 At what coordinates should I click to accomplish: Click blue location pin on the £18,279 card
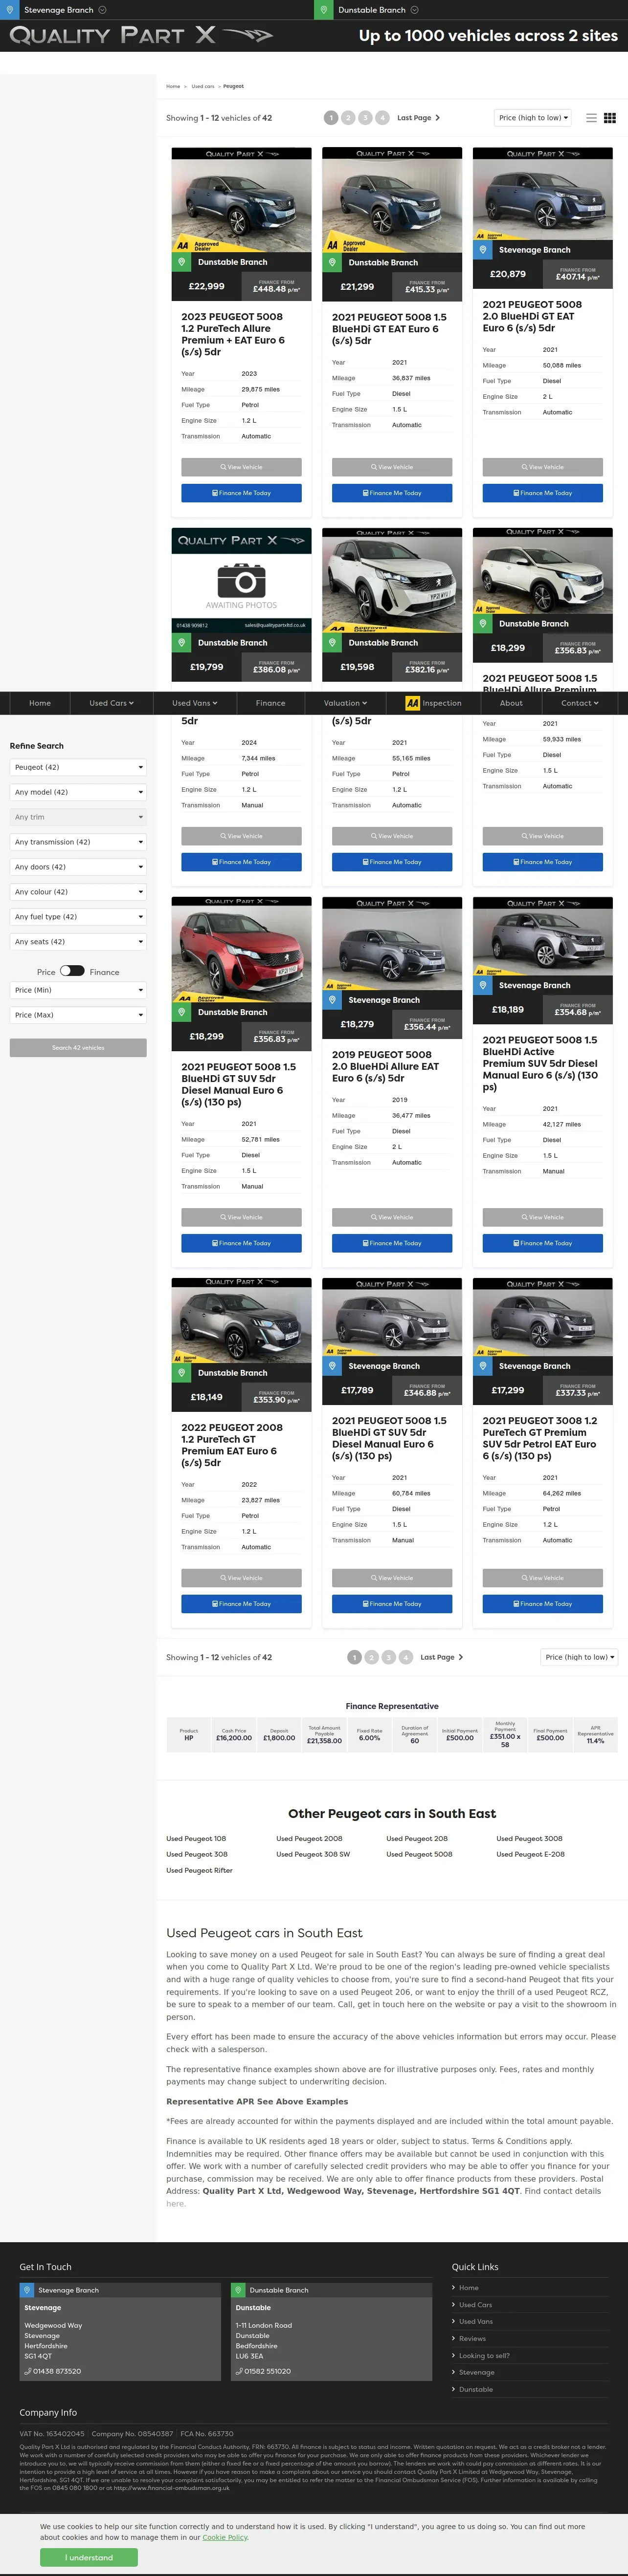pyautogui.click(x=332, y=1000)
